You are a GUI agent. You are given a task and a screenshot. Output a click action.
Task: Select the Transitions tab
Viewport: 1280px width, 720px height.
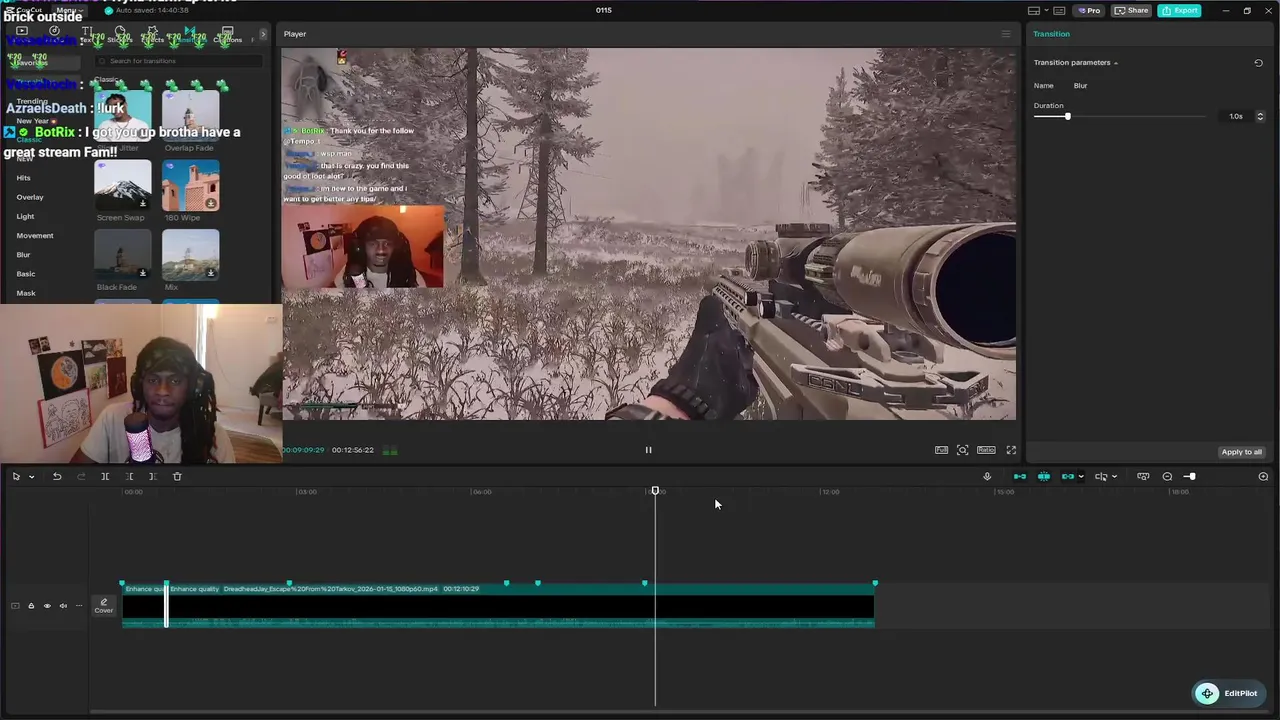pyautogui.click(x=189, y=34)
